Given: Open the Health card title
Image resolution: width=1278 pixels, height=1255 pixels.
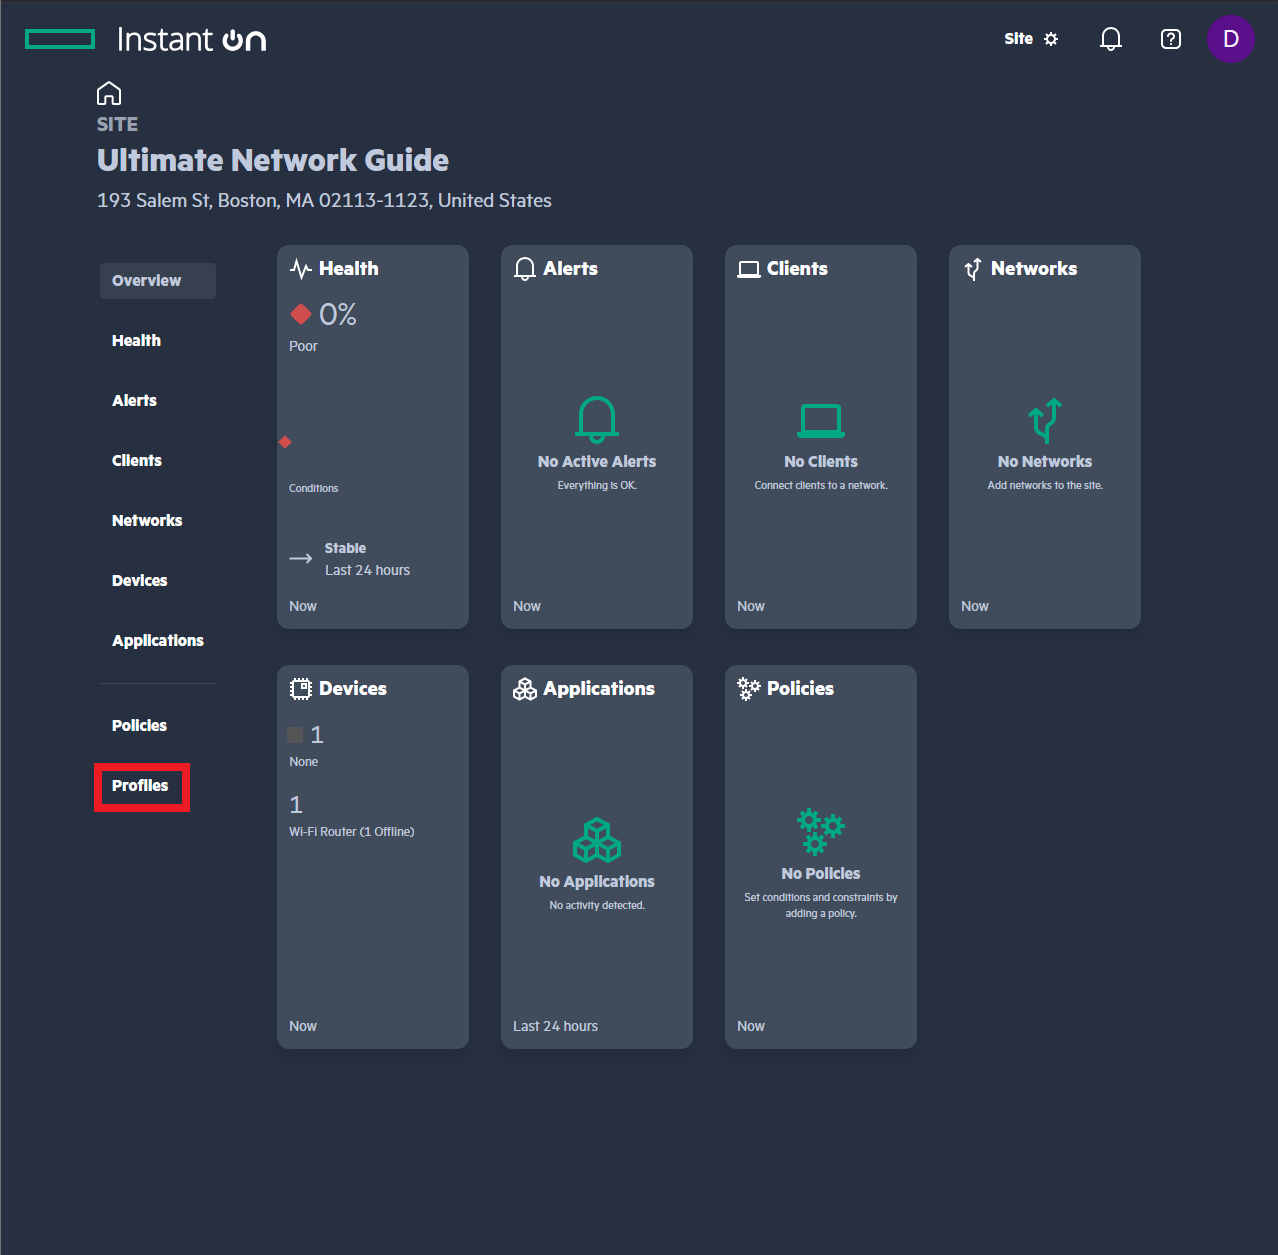Looking at the screenshot, I should (349, 269).
